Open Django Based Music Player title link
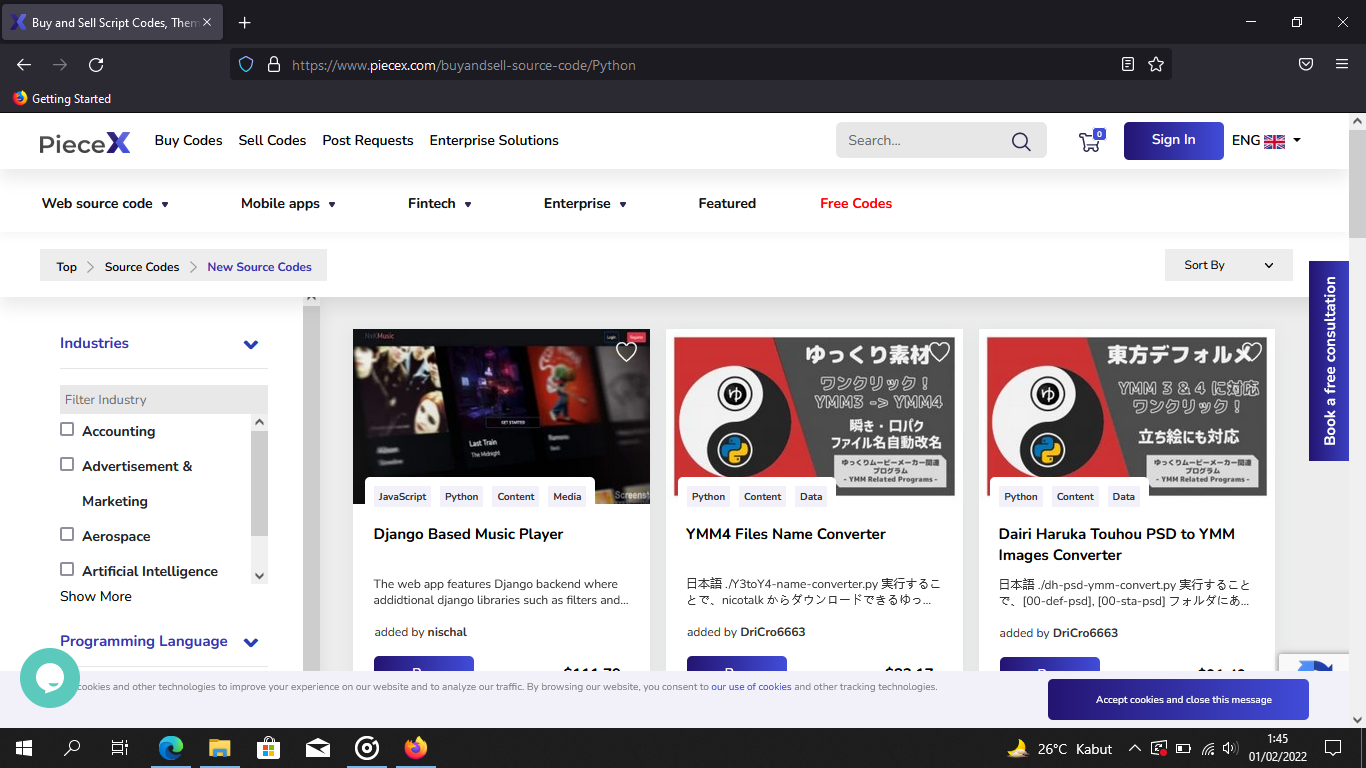Viewport: 1366px width, 768px height. point(468,534)
